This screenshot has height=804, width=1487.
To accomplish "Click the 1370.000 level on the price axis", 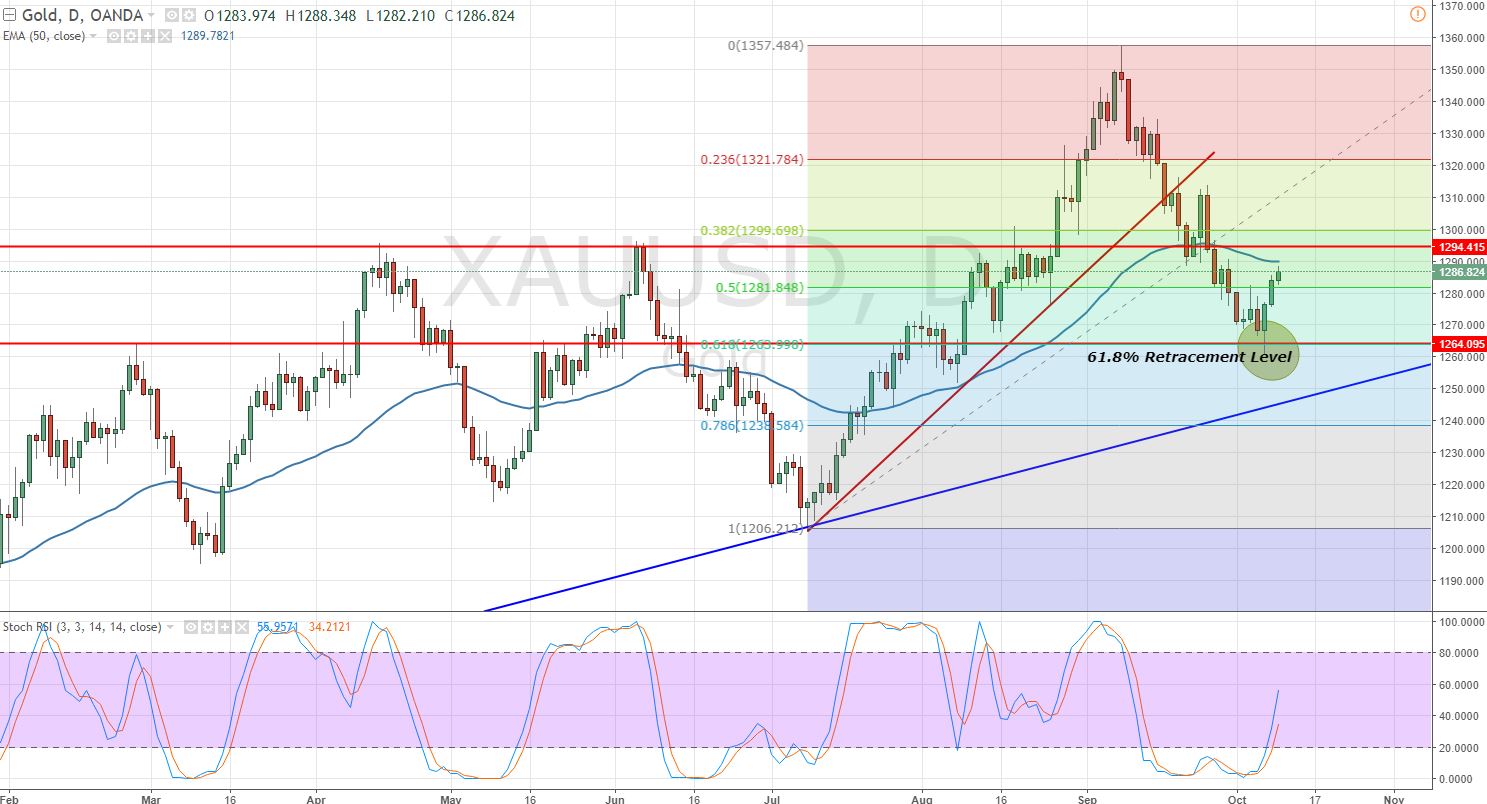I will (1461, 6).
